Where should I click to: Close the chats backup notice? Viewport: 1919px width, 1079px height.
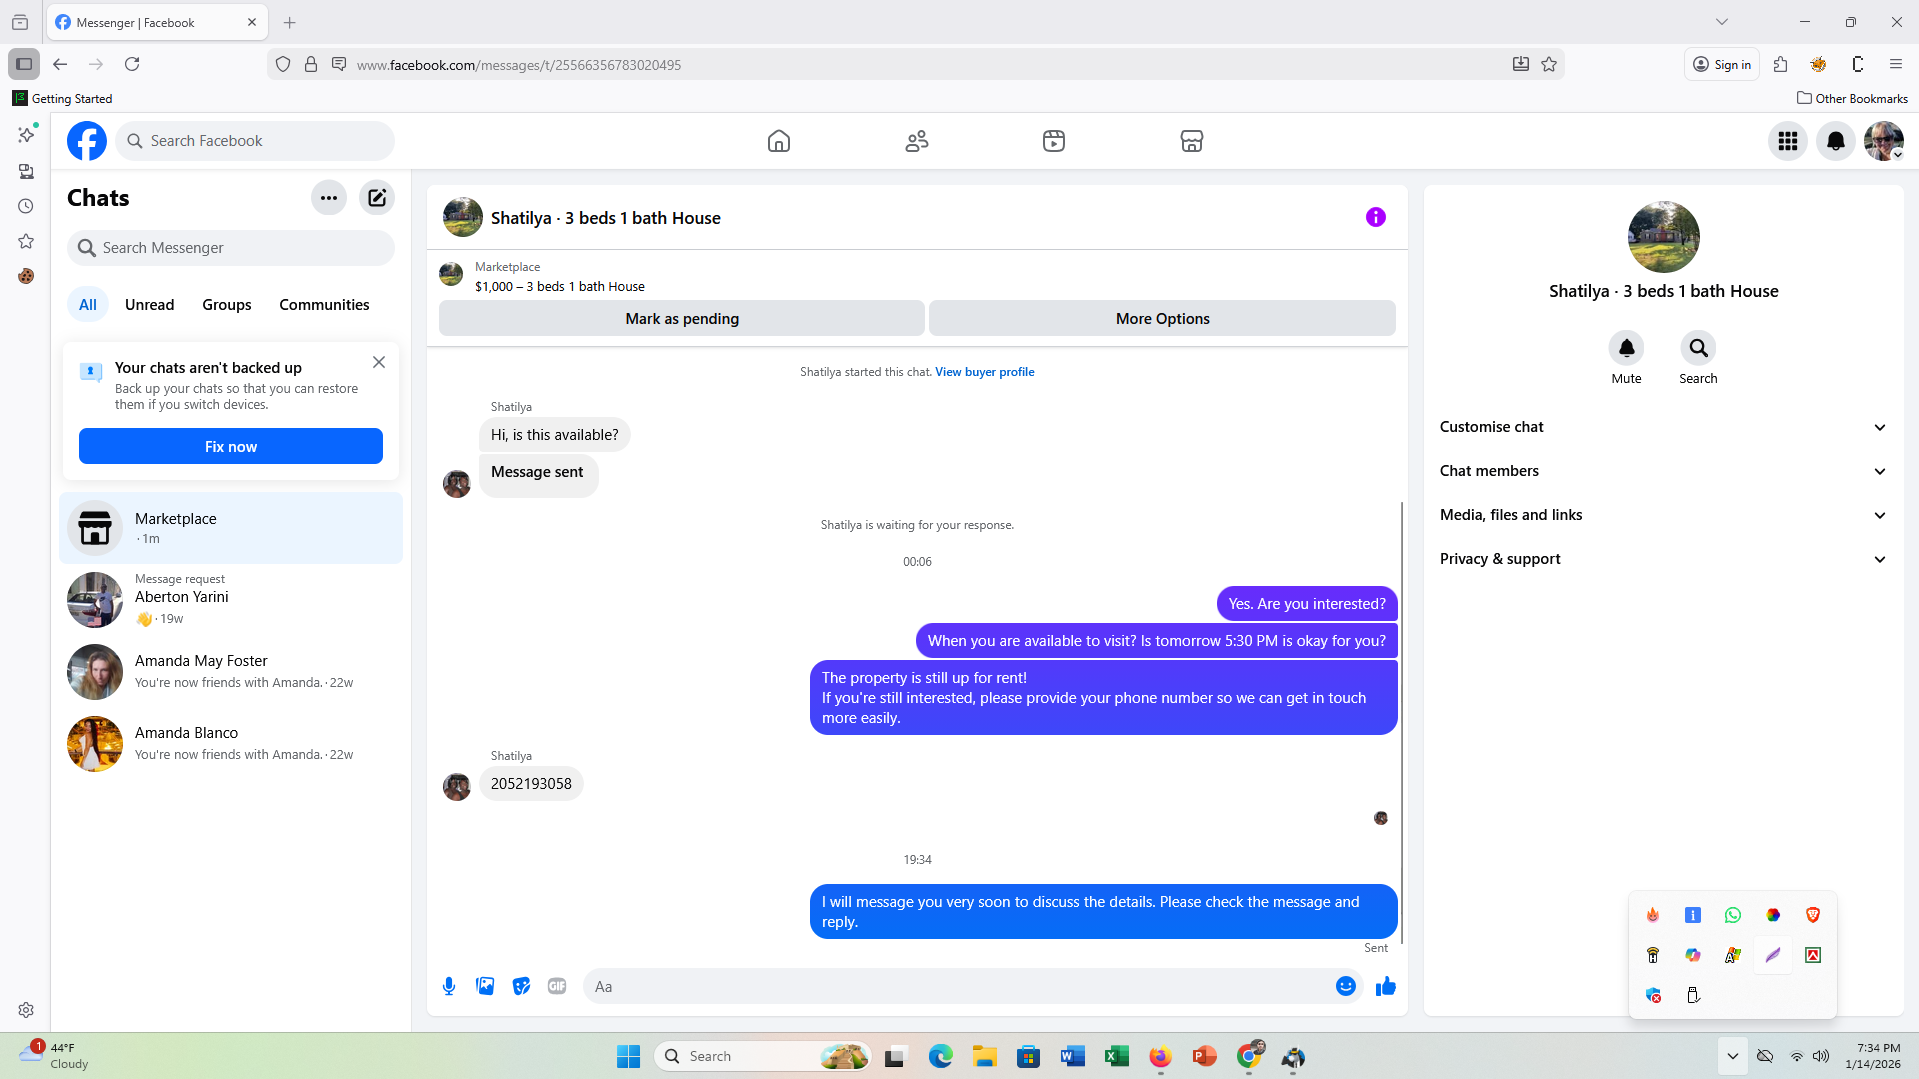tap(379, 362)
